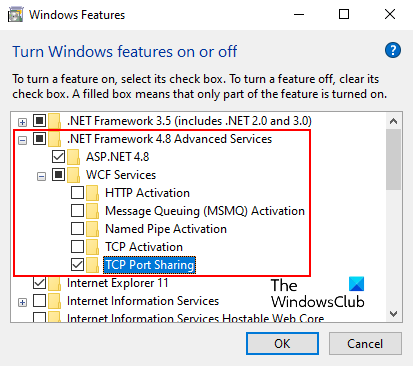
Task: Click the scrollbar up arrow
Action: [x=394, y=121]
